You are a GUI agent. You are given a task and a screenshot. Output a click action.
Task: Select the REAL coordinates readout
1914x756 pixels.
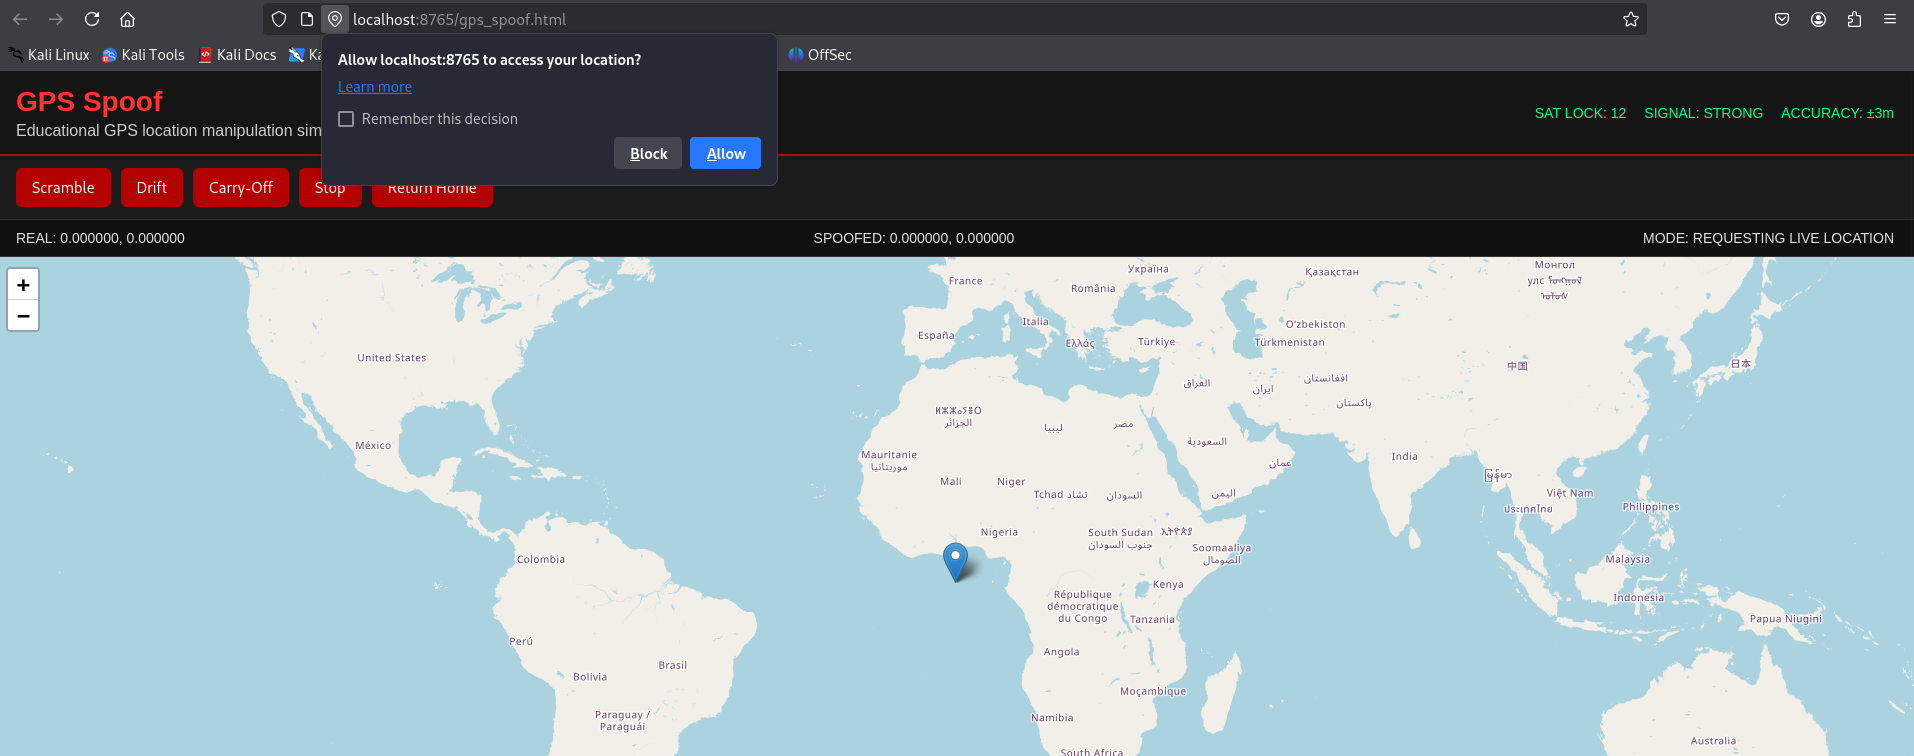tap(100, 238)
